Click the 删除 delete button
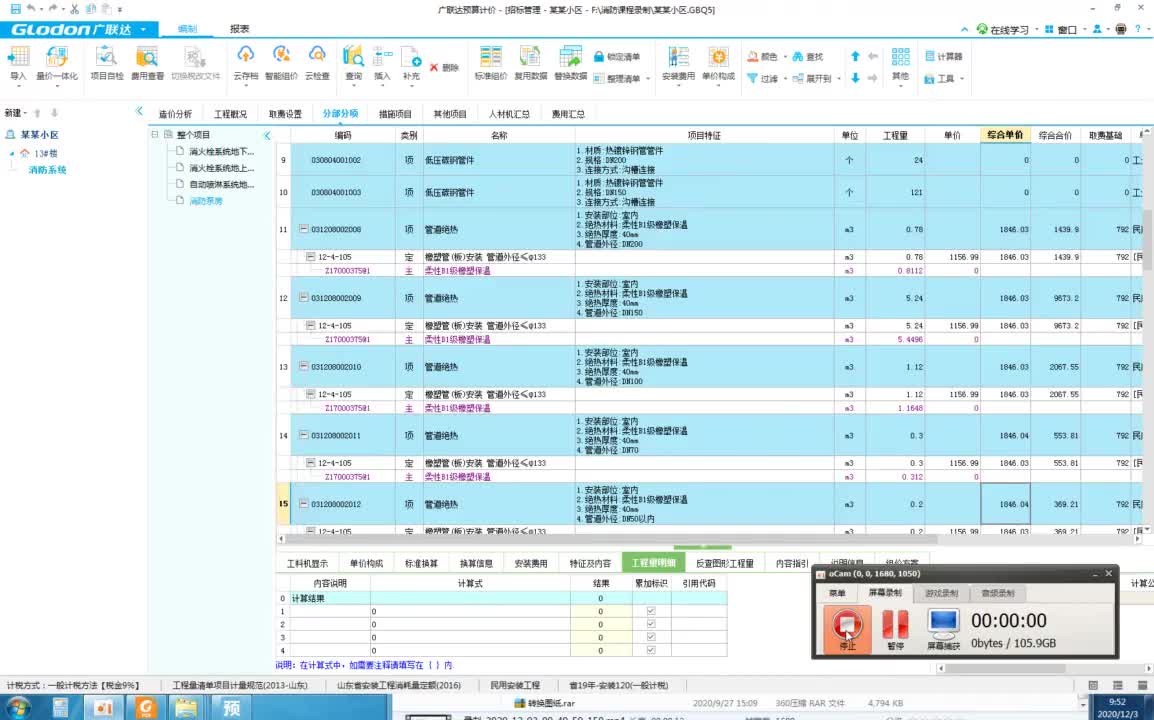This screenshot has width=1154, height=720. tap(445, 67)
